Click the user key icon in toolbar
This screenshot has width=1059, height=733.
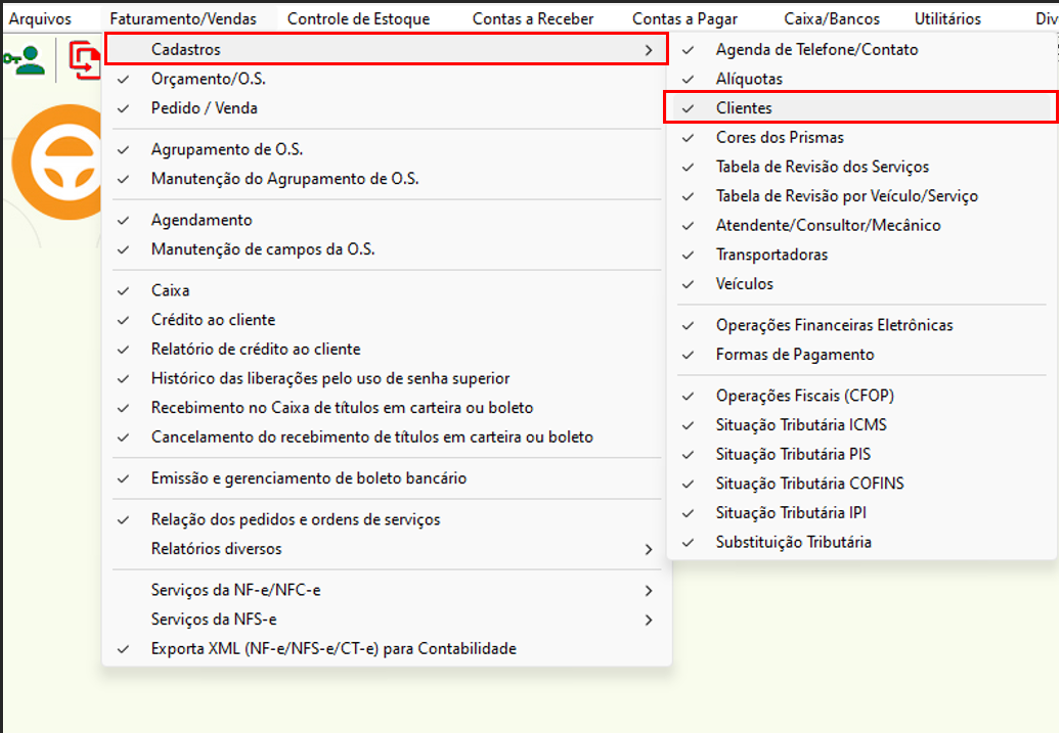point(24,60)
